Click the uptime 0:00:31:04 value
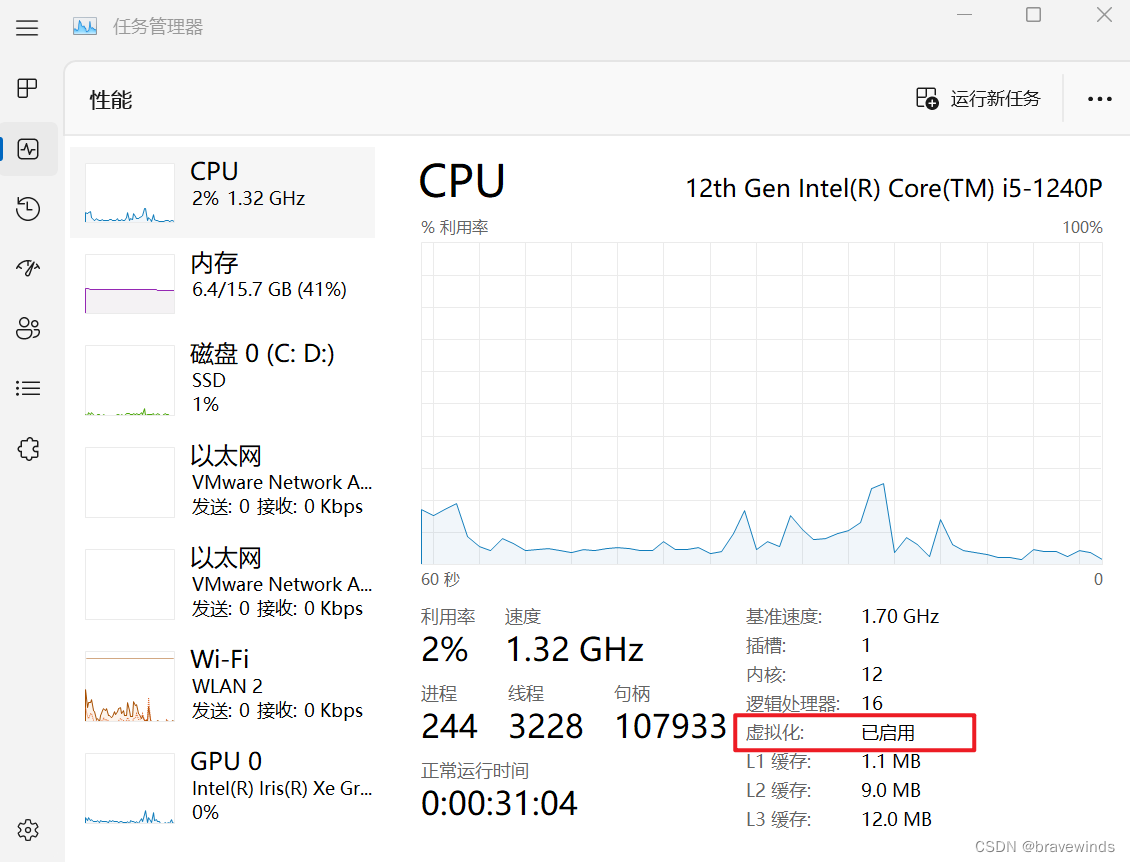1130x862 pixels. (x=499, y=803)
